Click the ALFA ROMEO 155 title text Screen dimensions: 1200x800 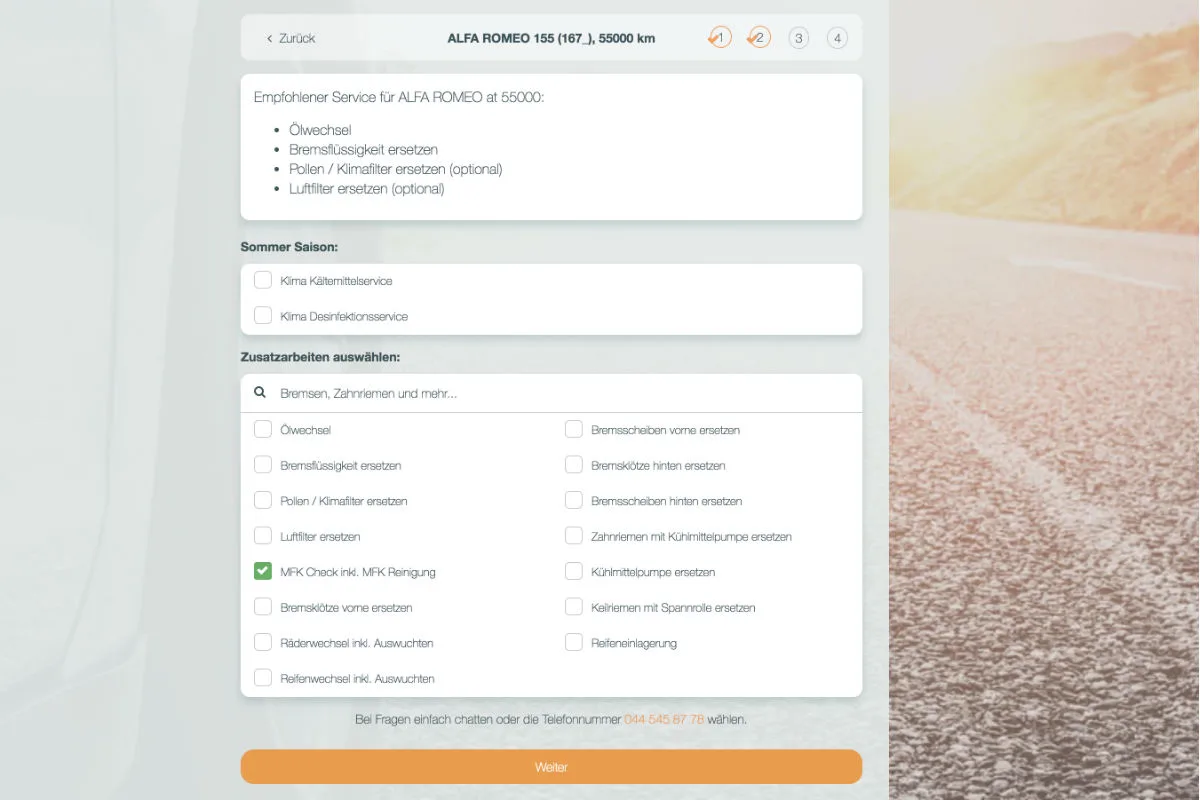[x=551, y=38]
